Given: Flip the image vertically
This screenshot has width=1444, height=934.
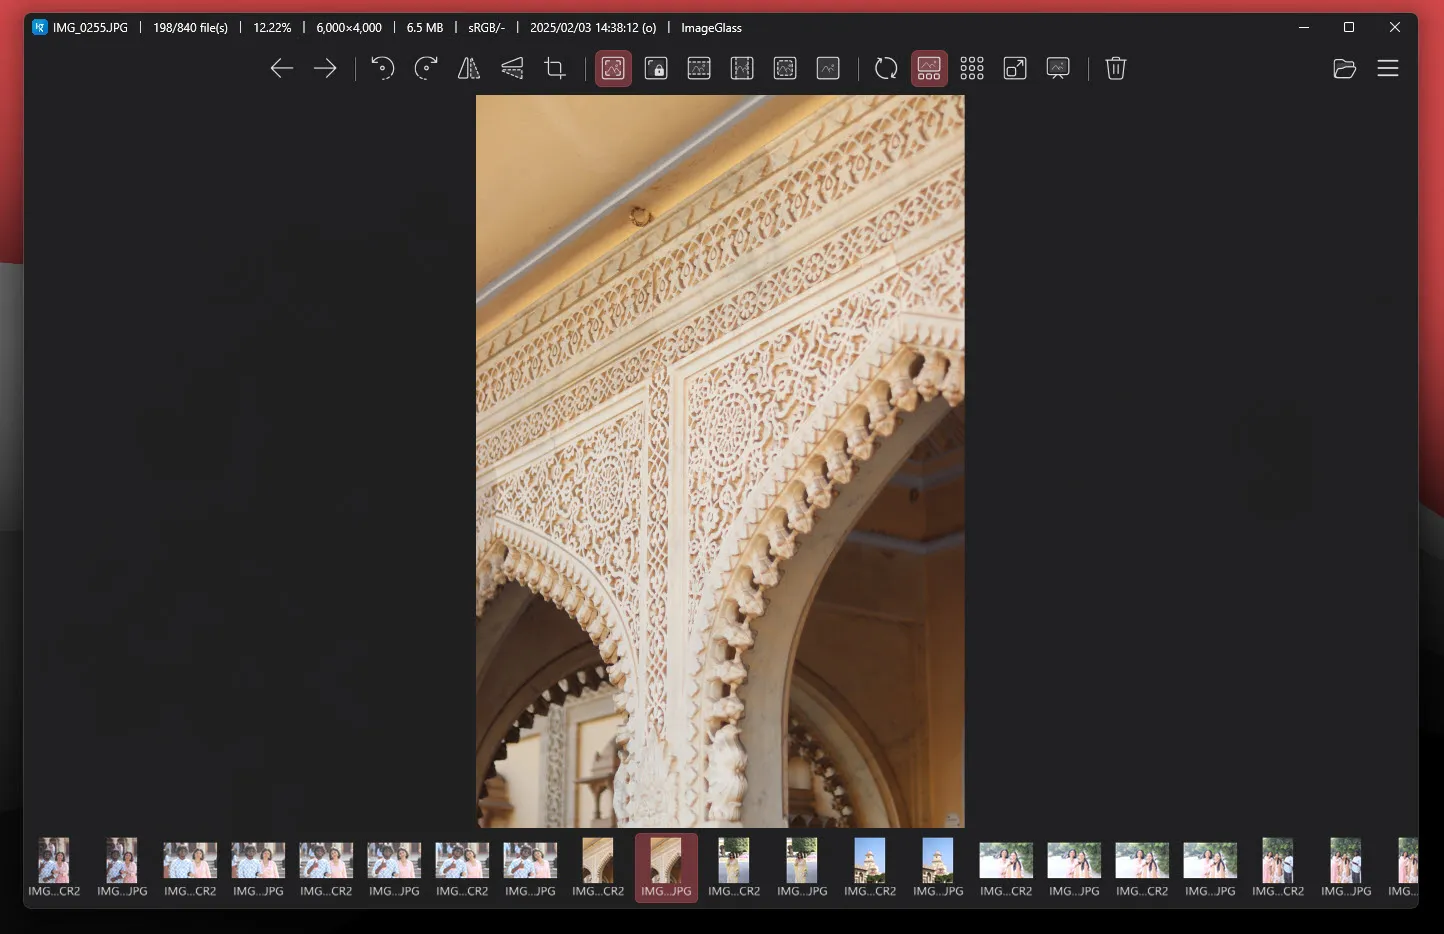Looking at the screenshot, I should tap(512, 68).
